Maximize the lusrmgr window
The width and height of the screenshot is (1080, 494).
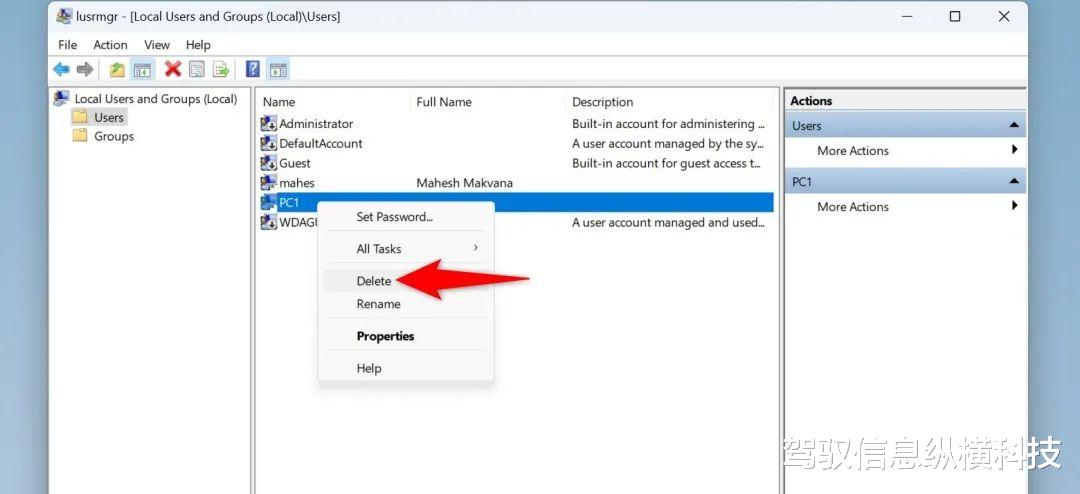click(x=955, y=17)
